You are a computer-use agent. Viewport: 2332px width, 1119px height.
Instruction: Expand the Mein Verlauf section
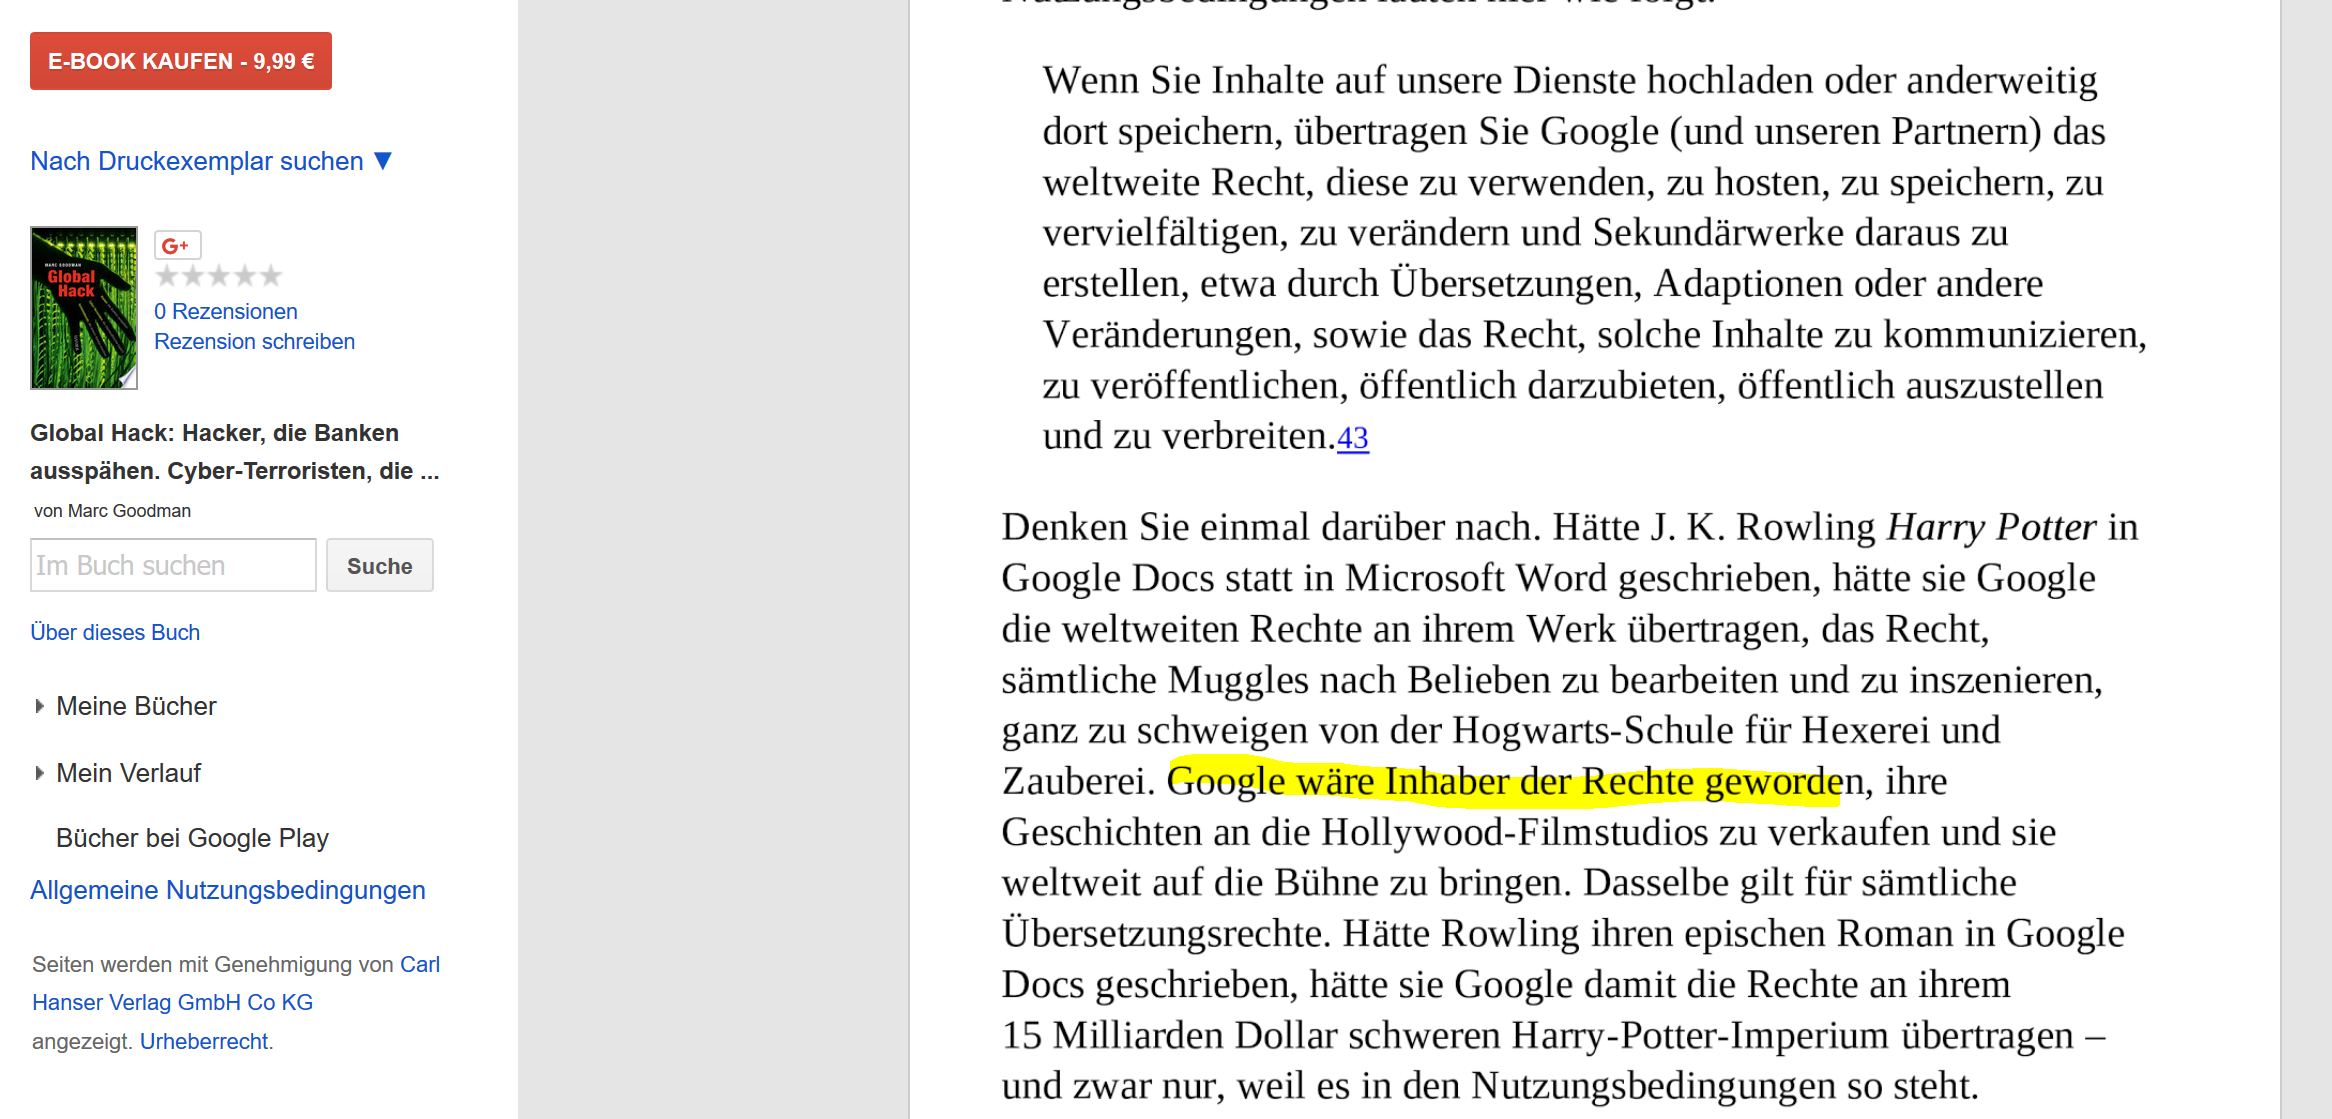[118, 773]
